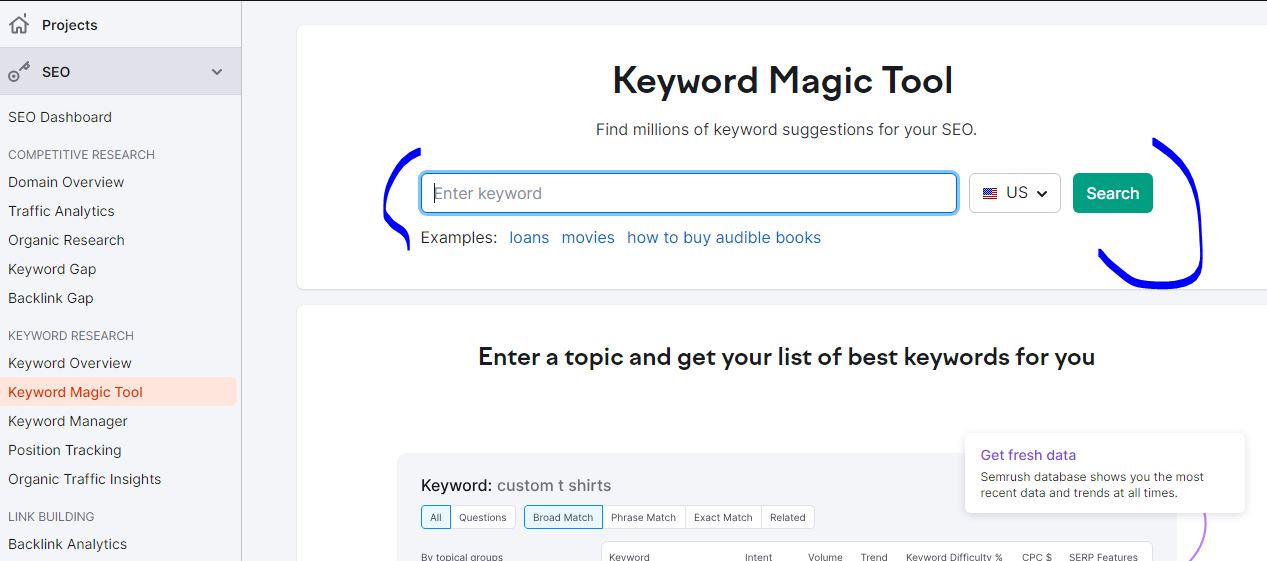Select the Questions tab in preview
The height and width of the screenshot is (561, 1267).
pyautogui.click(x=483, y=517)
